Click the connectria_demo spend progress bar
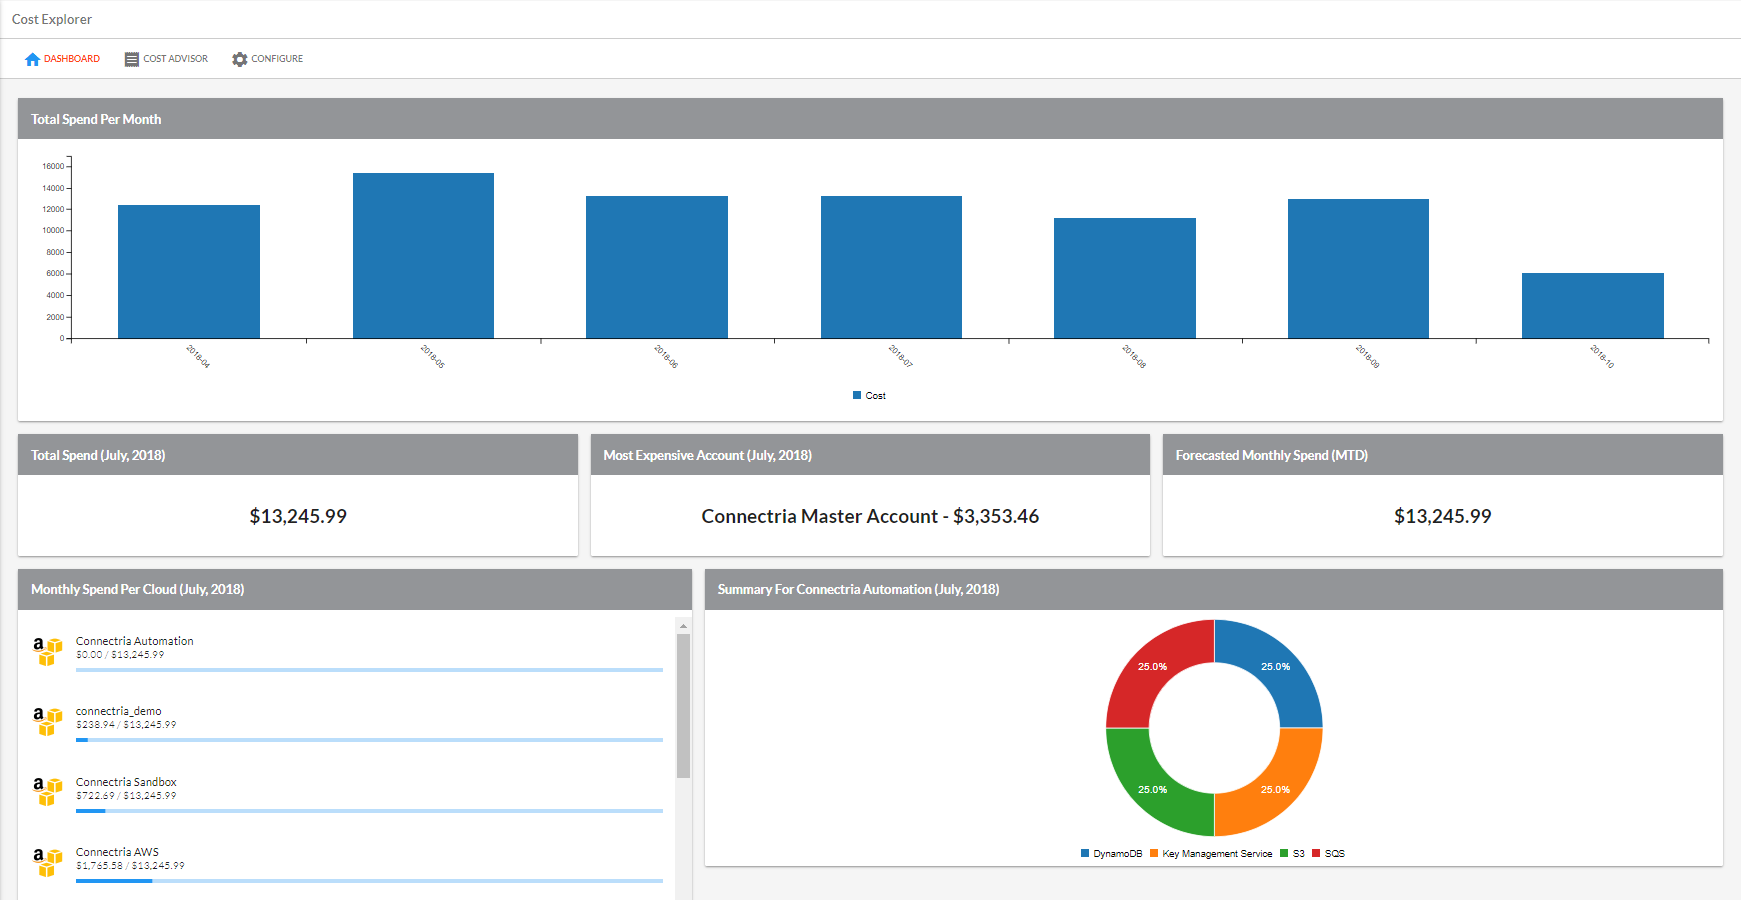This screenshot has width=1741, height=900. click(369, 740)
